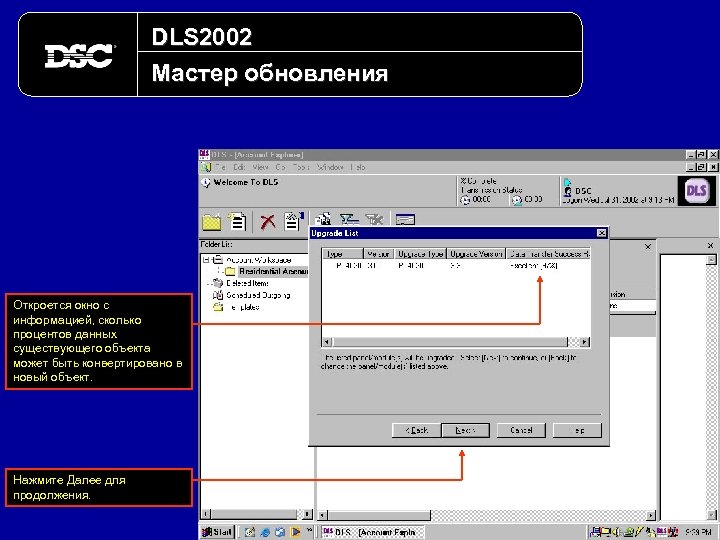Click the folder list's right scroll arrow
Viewport: 720px width, 540px height.
pyautogui.click(x=307, y=514)
